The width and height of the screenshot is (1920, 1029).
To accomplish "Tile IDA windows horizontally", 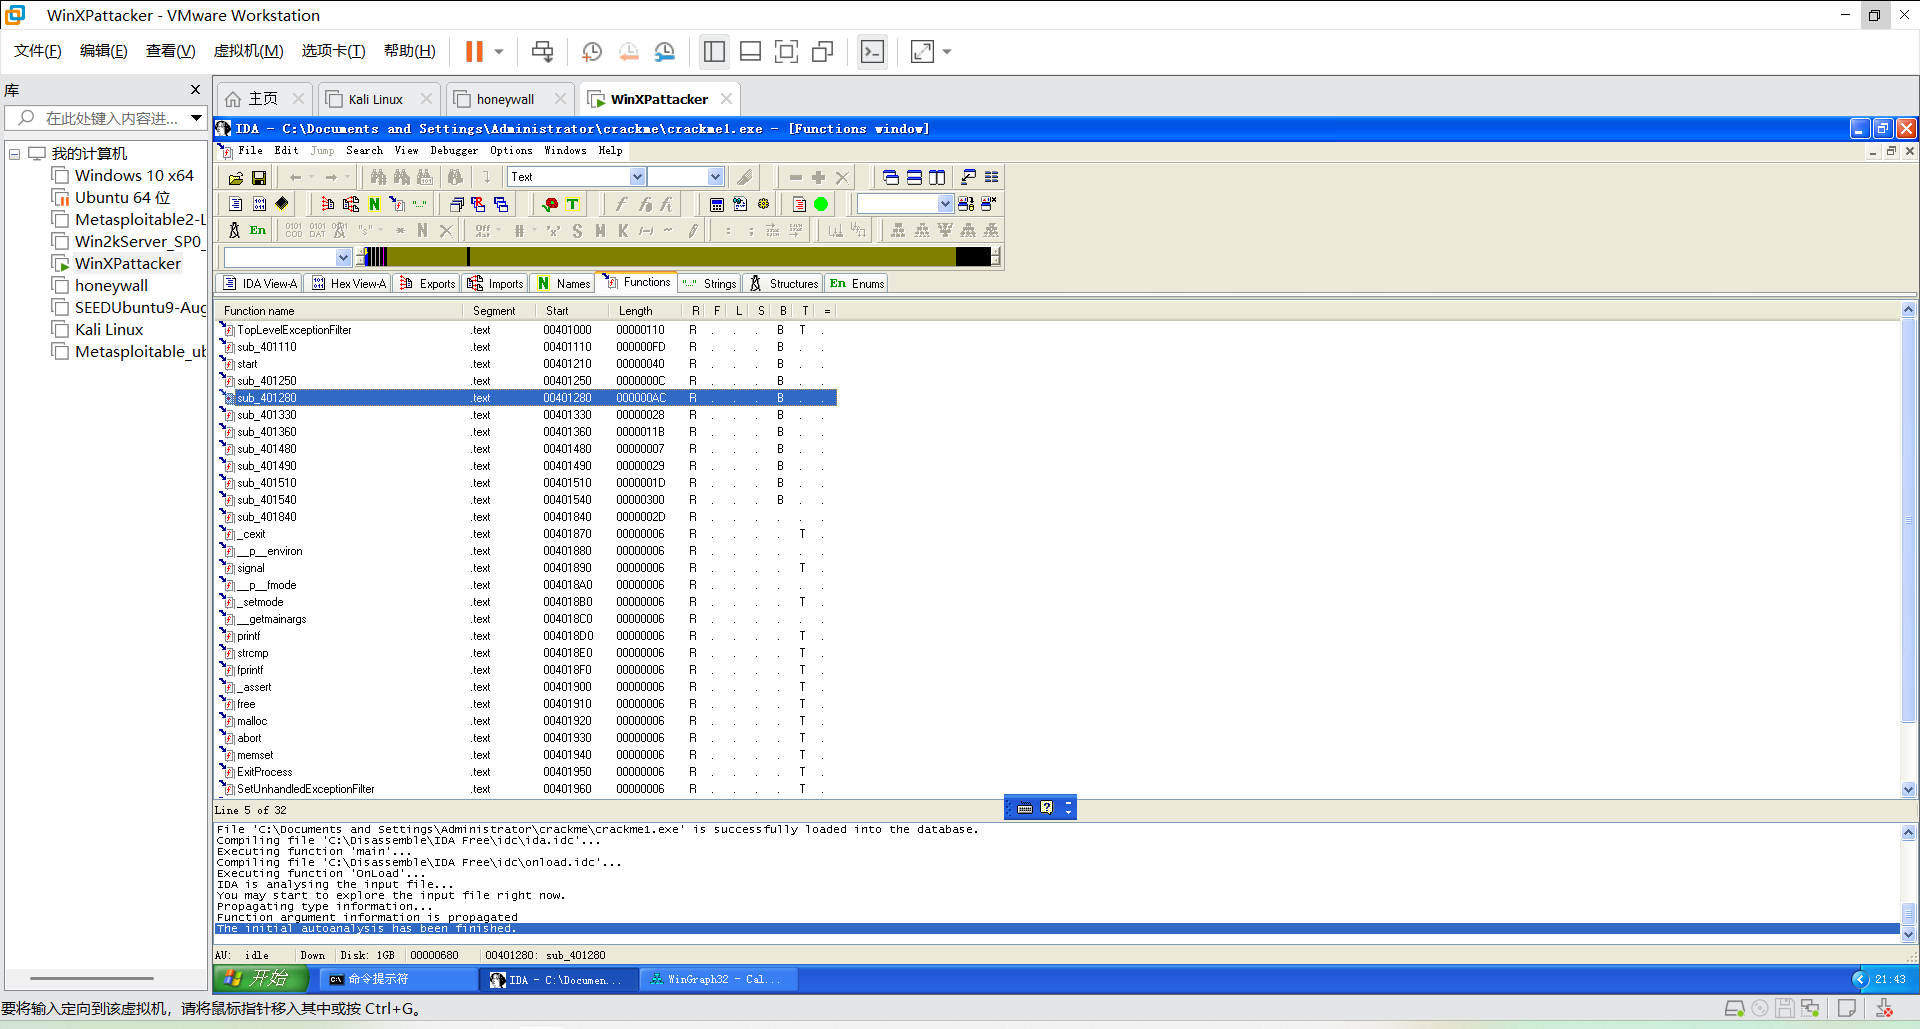I will [x=914, y=178].
